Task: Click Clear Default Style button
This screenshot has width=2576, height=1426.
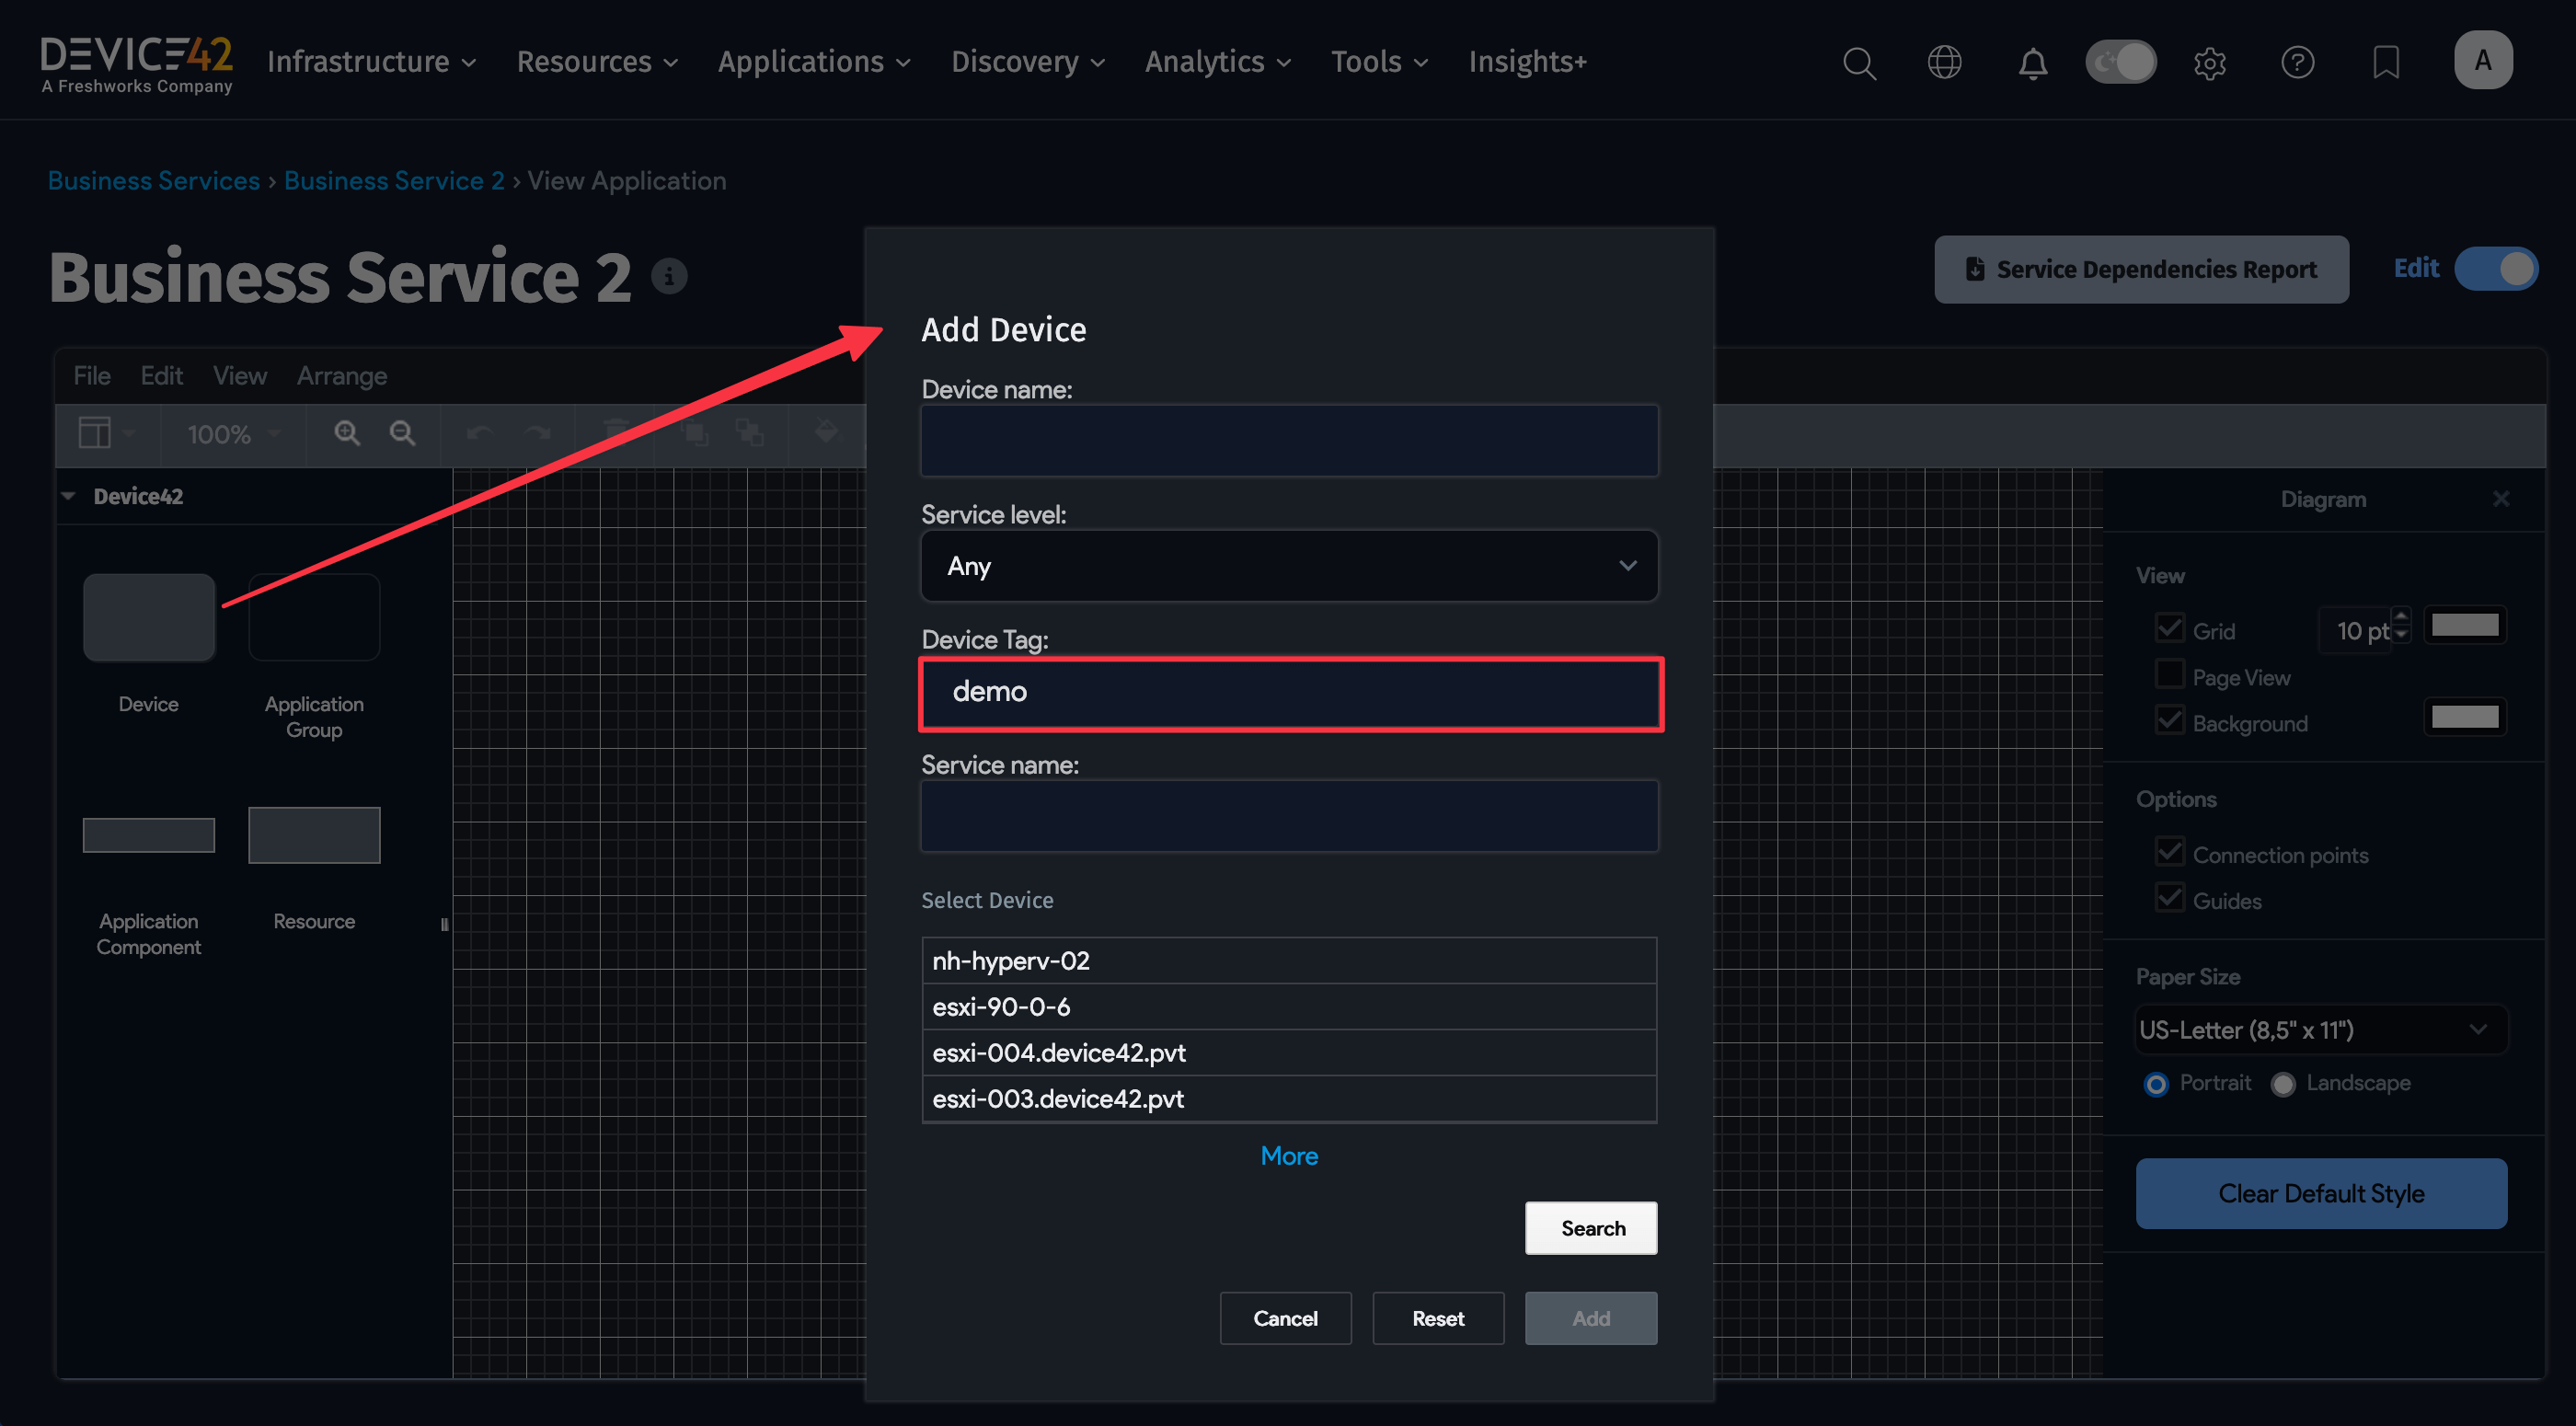Action: point(2321,1194)
